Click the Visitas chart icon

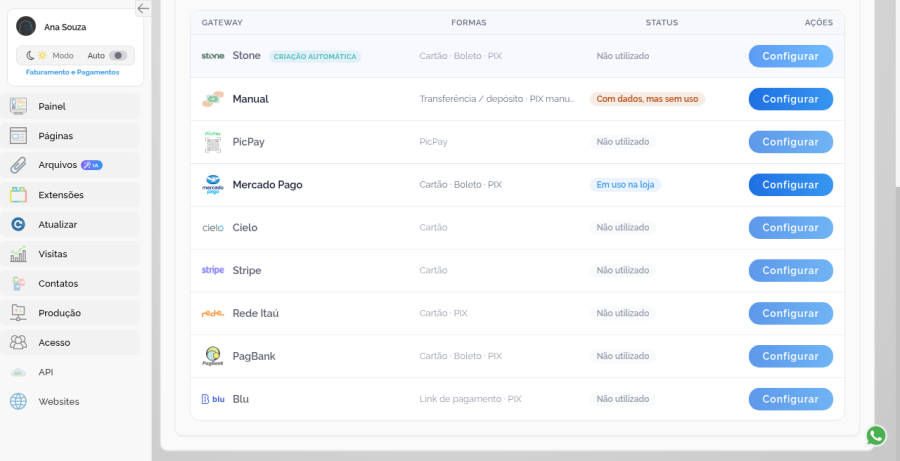tap(18, 254)
